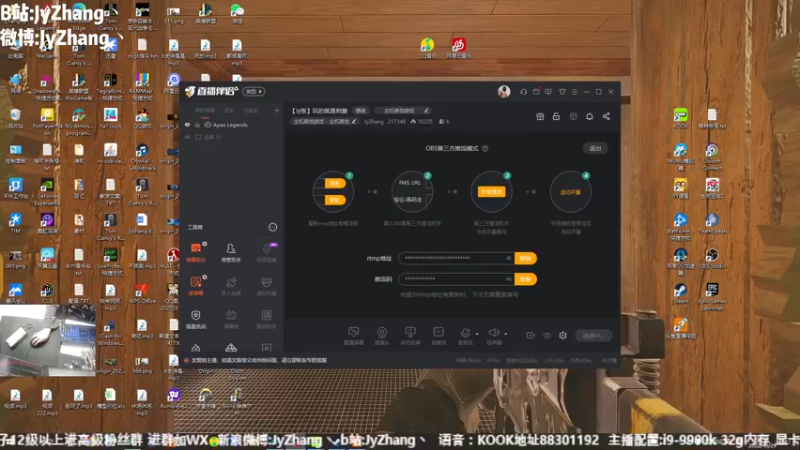The height and width of the screenshot is (450, 800).
Task: Open notifications bell icon
Action: (589, 116)
